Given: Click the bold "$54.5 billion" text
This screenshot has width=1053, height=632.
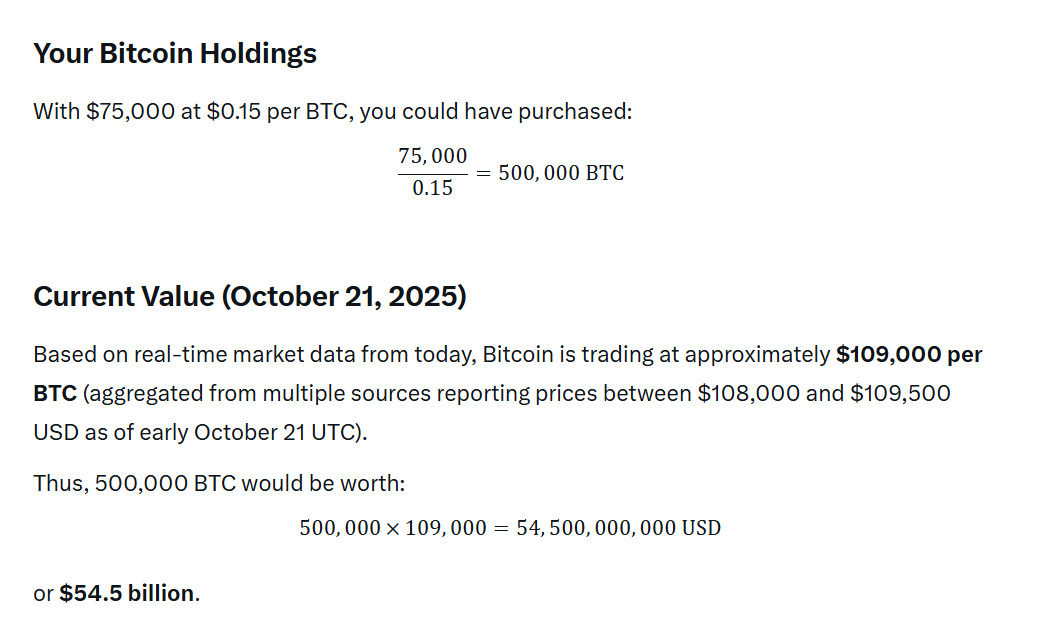Looking at the screenshot, I should [127, 593].
